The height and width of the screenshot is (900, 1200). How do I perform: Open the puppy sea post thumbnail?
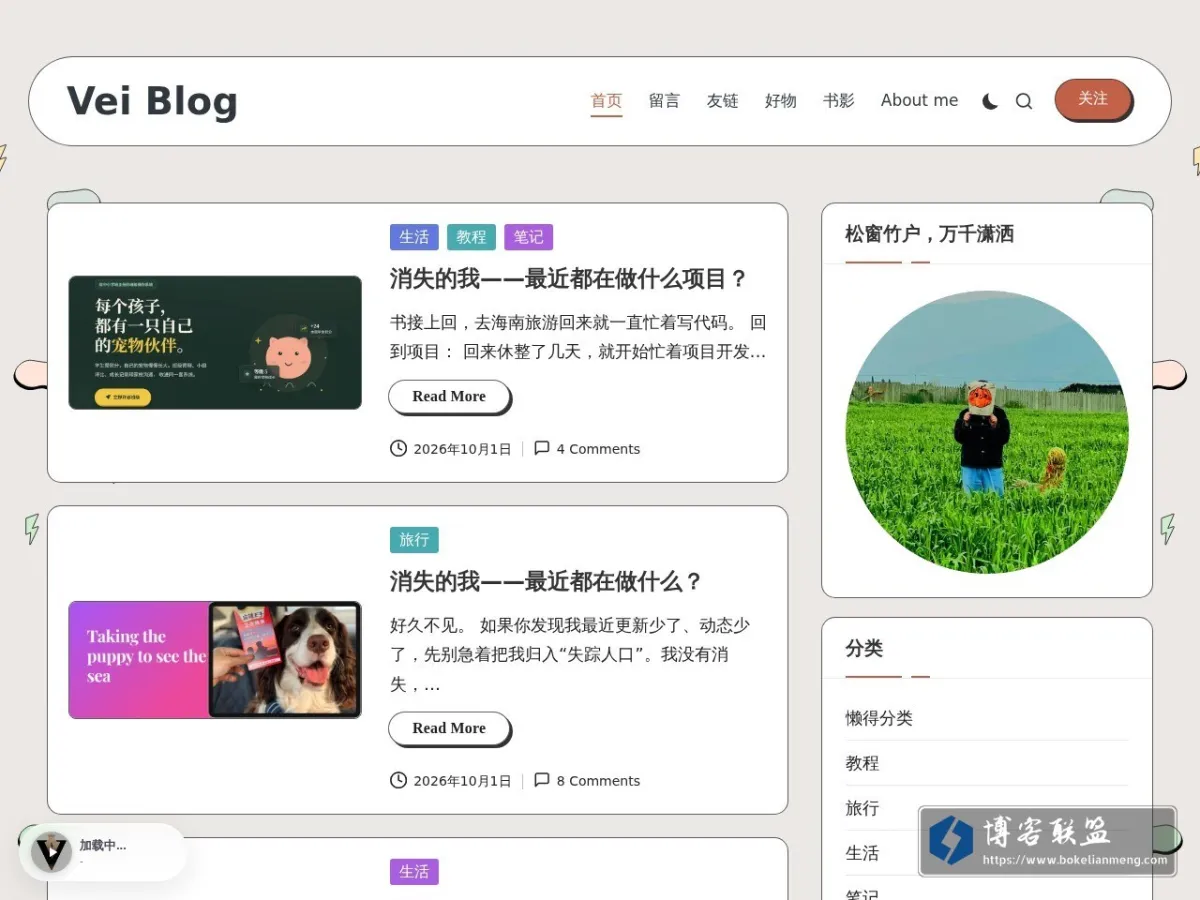point(215,660)
